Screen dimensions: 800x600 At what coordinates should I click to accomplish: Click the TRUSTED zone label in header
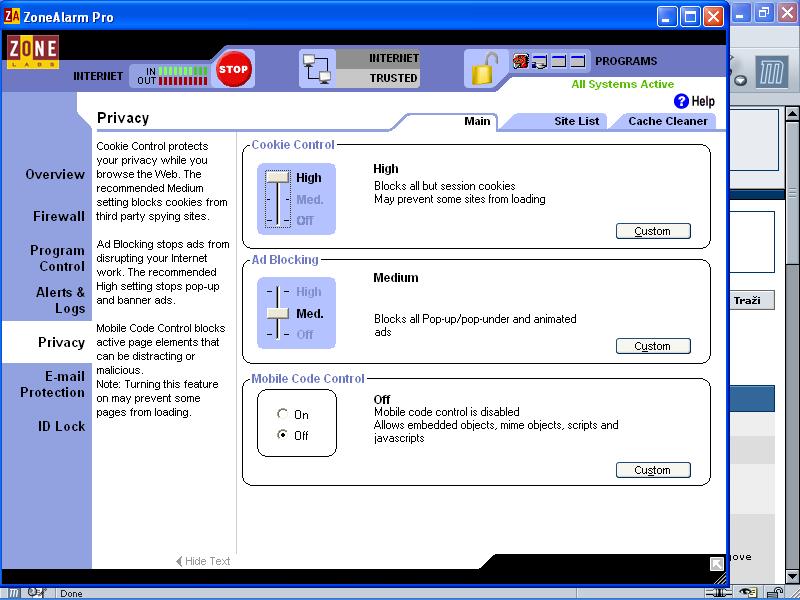393,78
